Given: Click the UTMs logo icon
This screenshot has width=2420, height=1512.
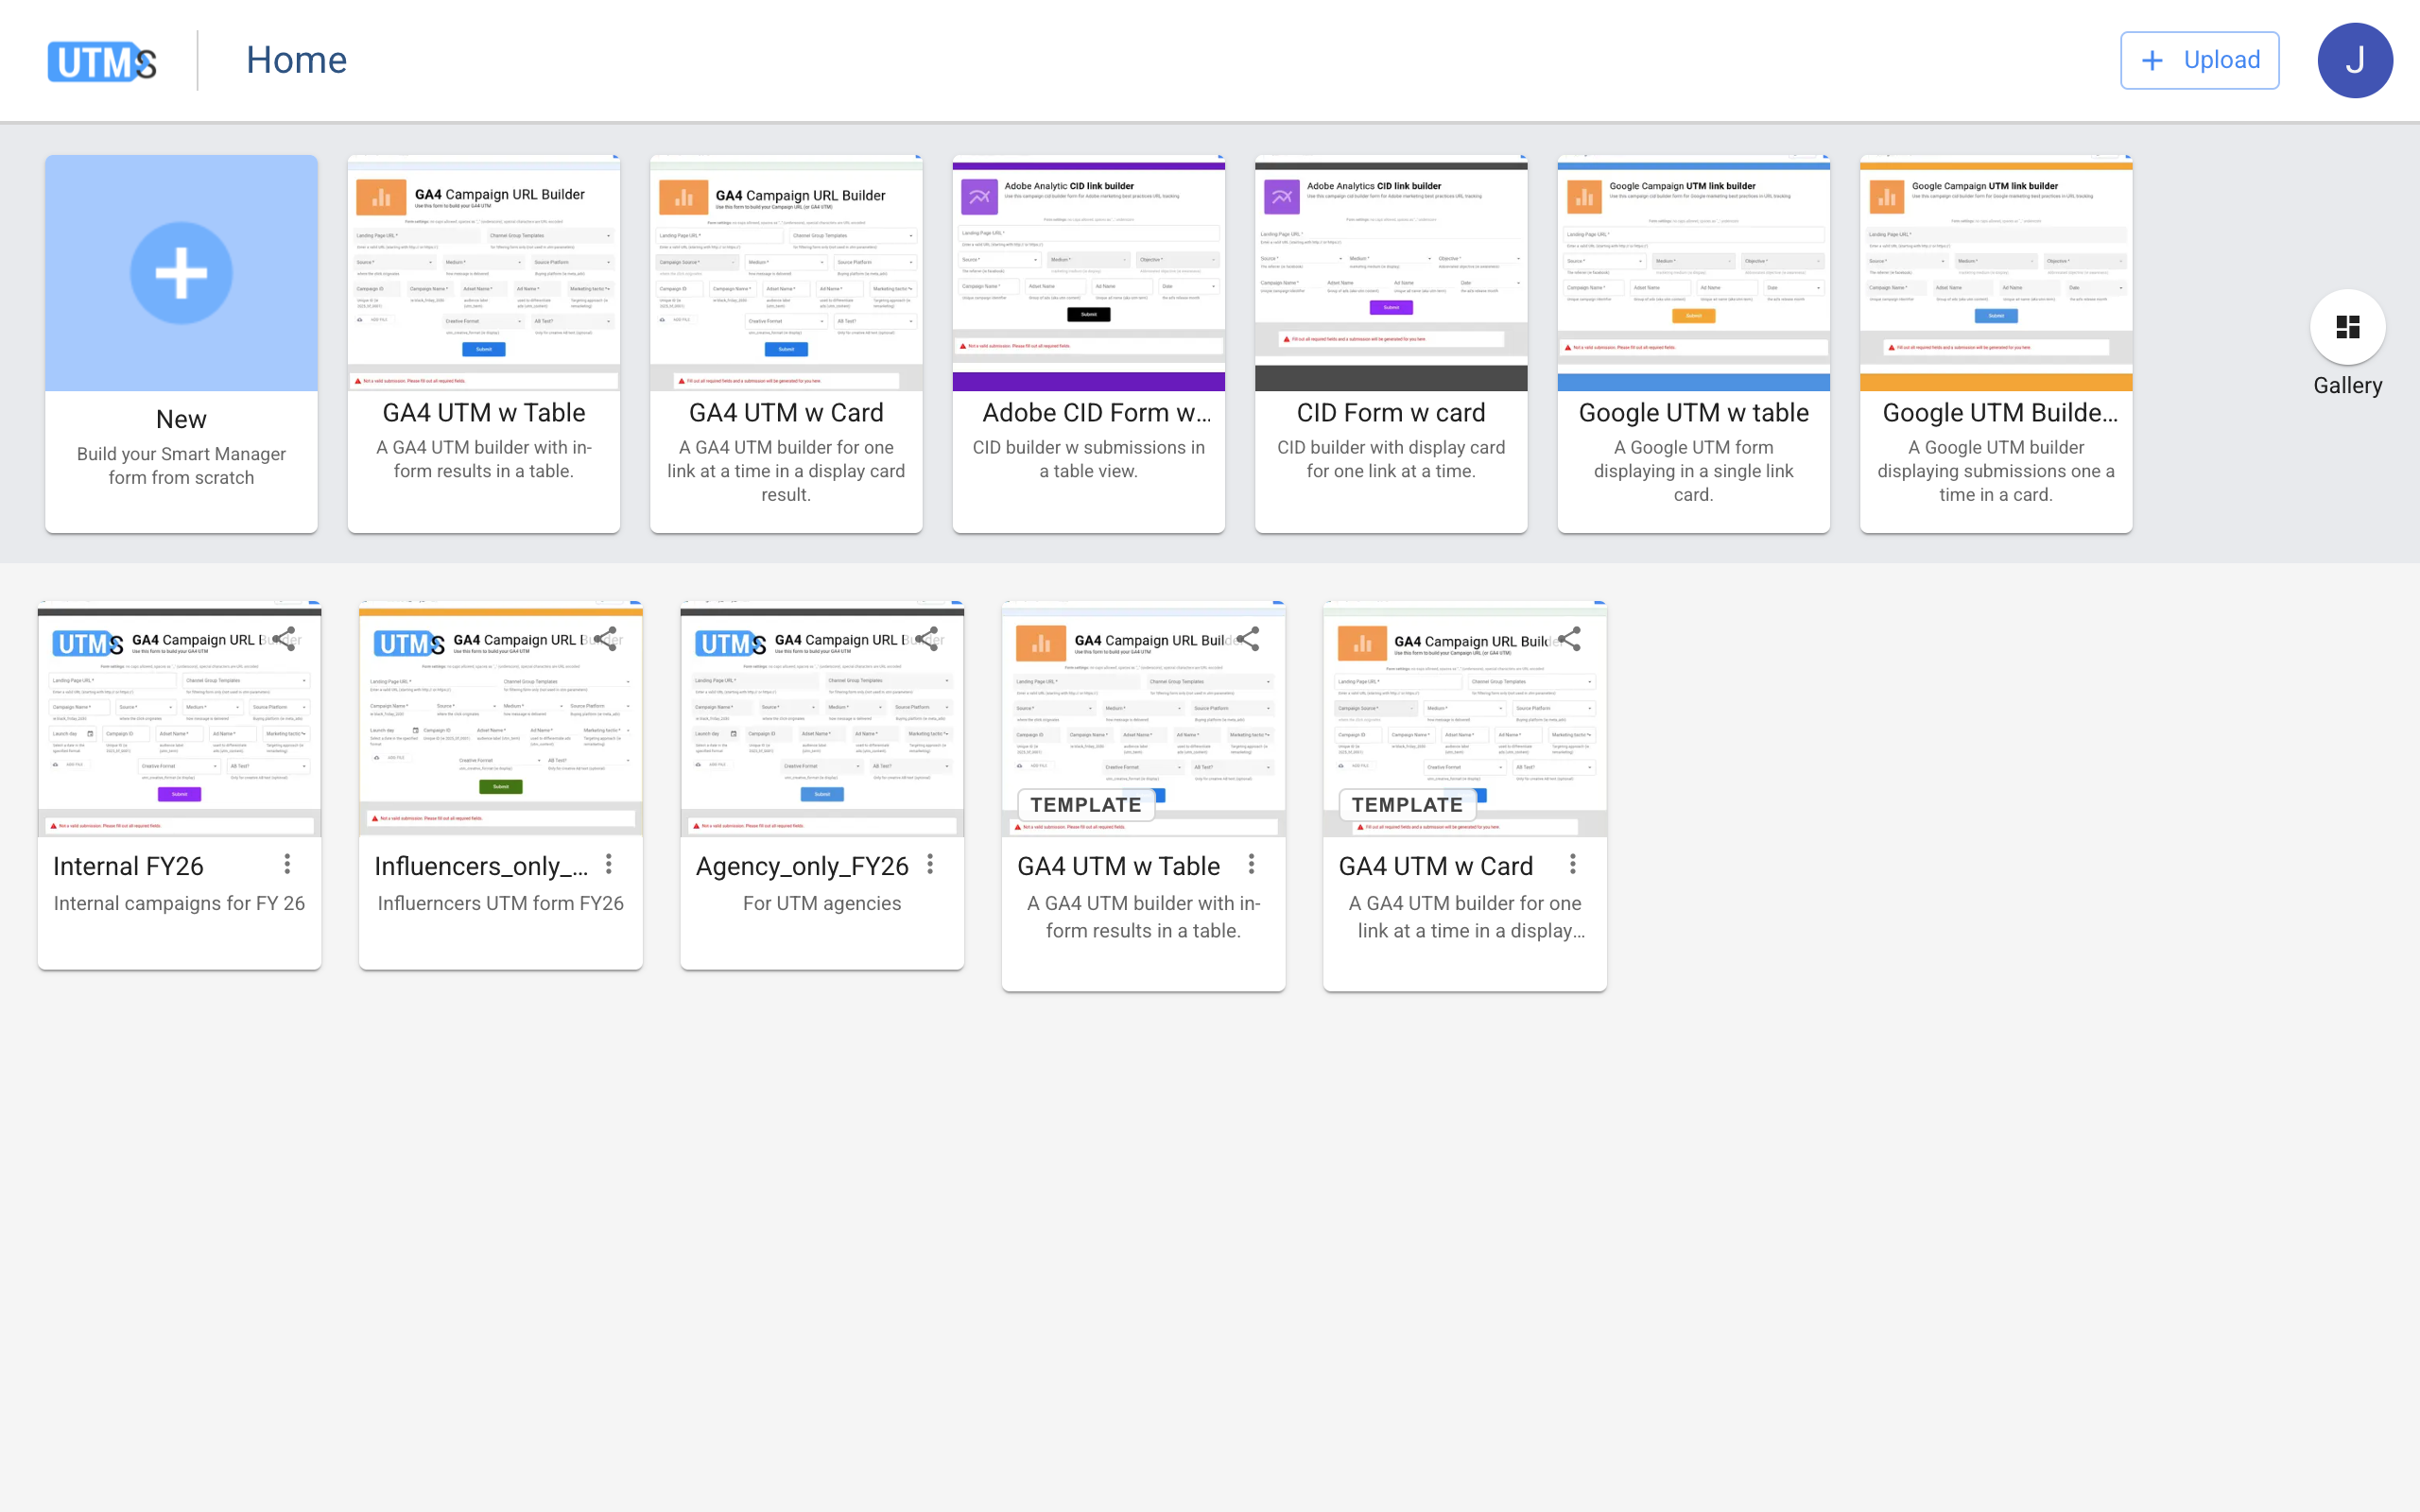Looking at the screenshot, I should pyautogui.click(x=102, y=61).
